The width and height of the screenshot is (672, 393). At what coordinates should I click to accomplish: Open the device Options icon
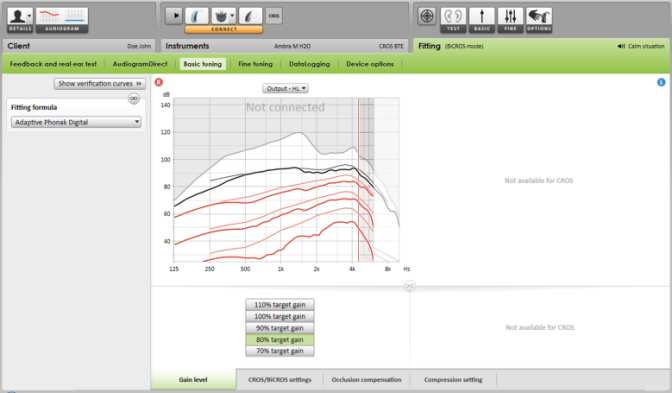pyautogui.click(x=539, y=20)
